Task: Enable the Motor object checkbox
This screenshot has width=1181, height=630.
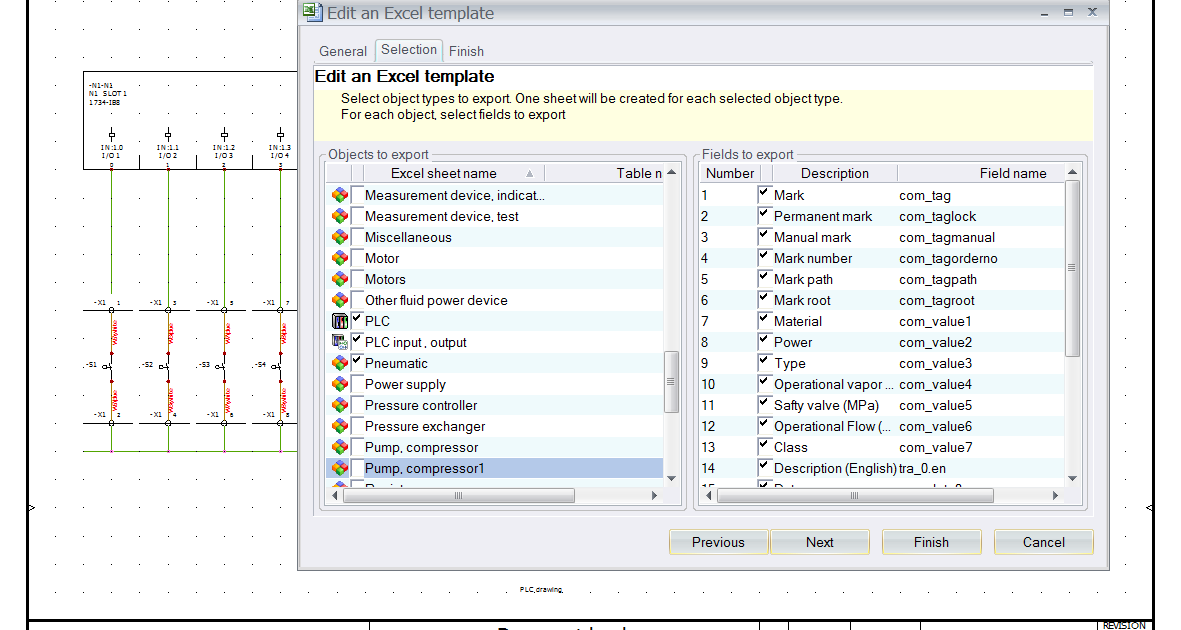Action: click(x=357, y=258)
